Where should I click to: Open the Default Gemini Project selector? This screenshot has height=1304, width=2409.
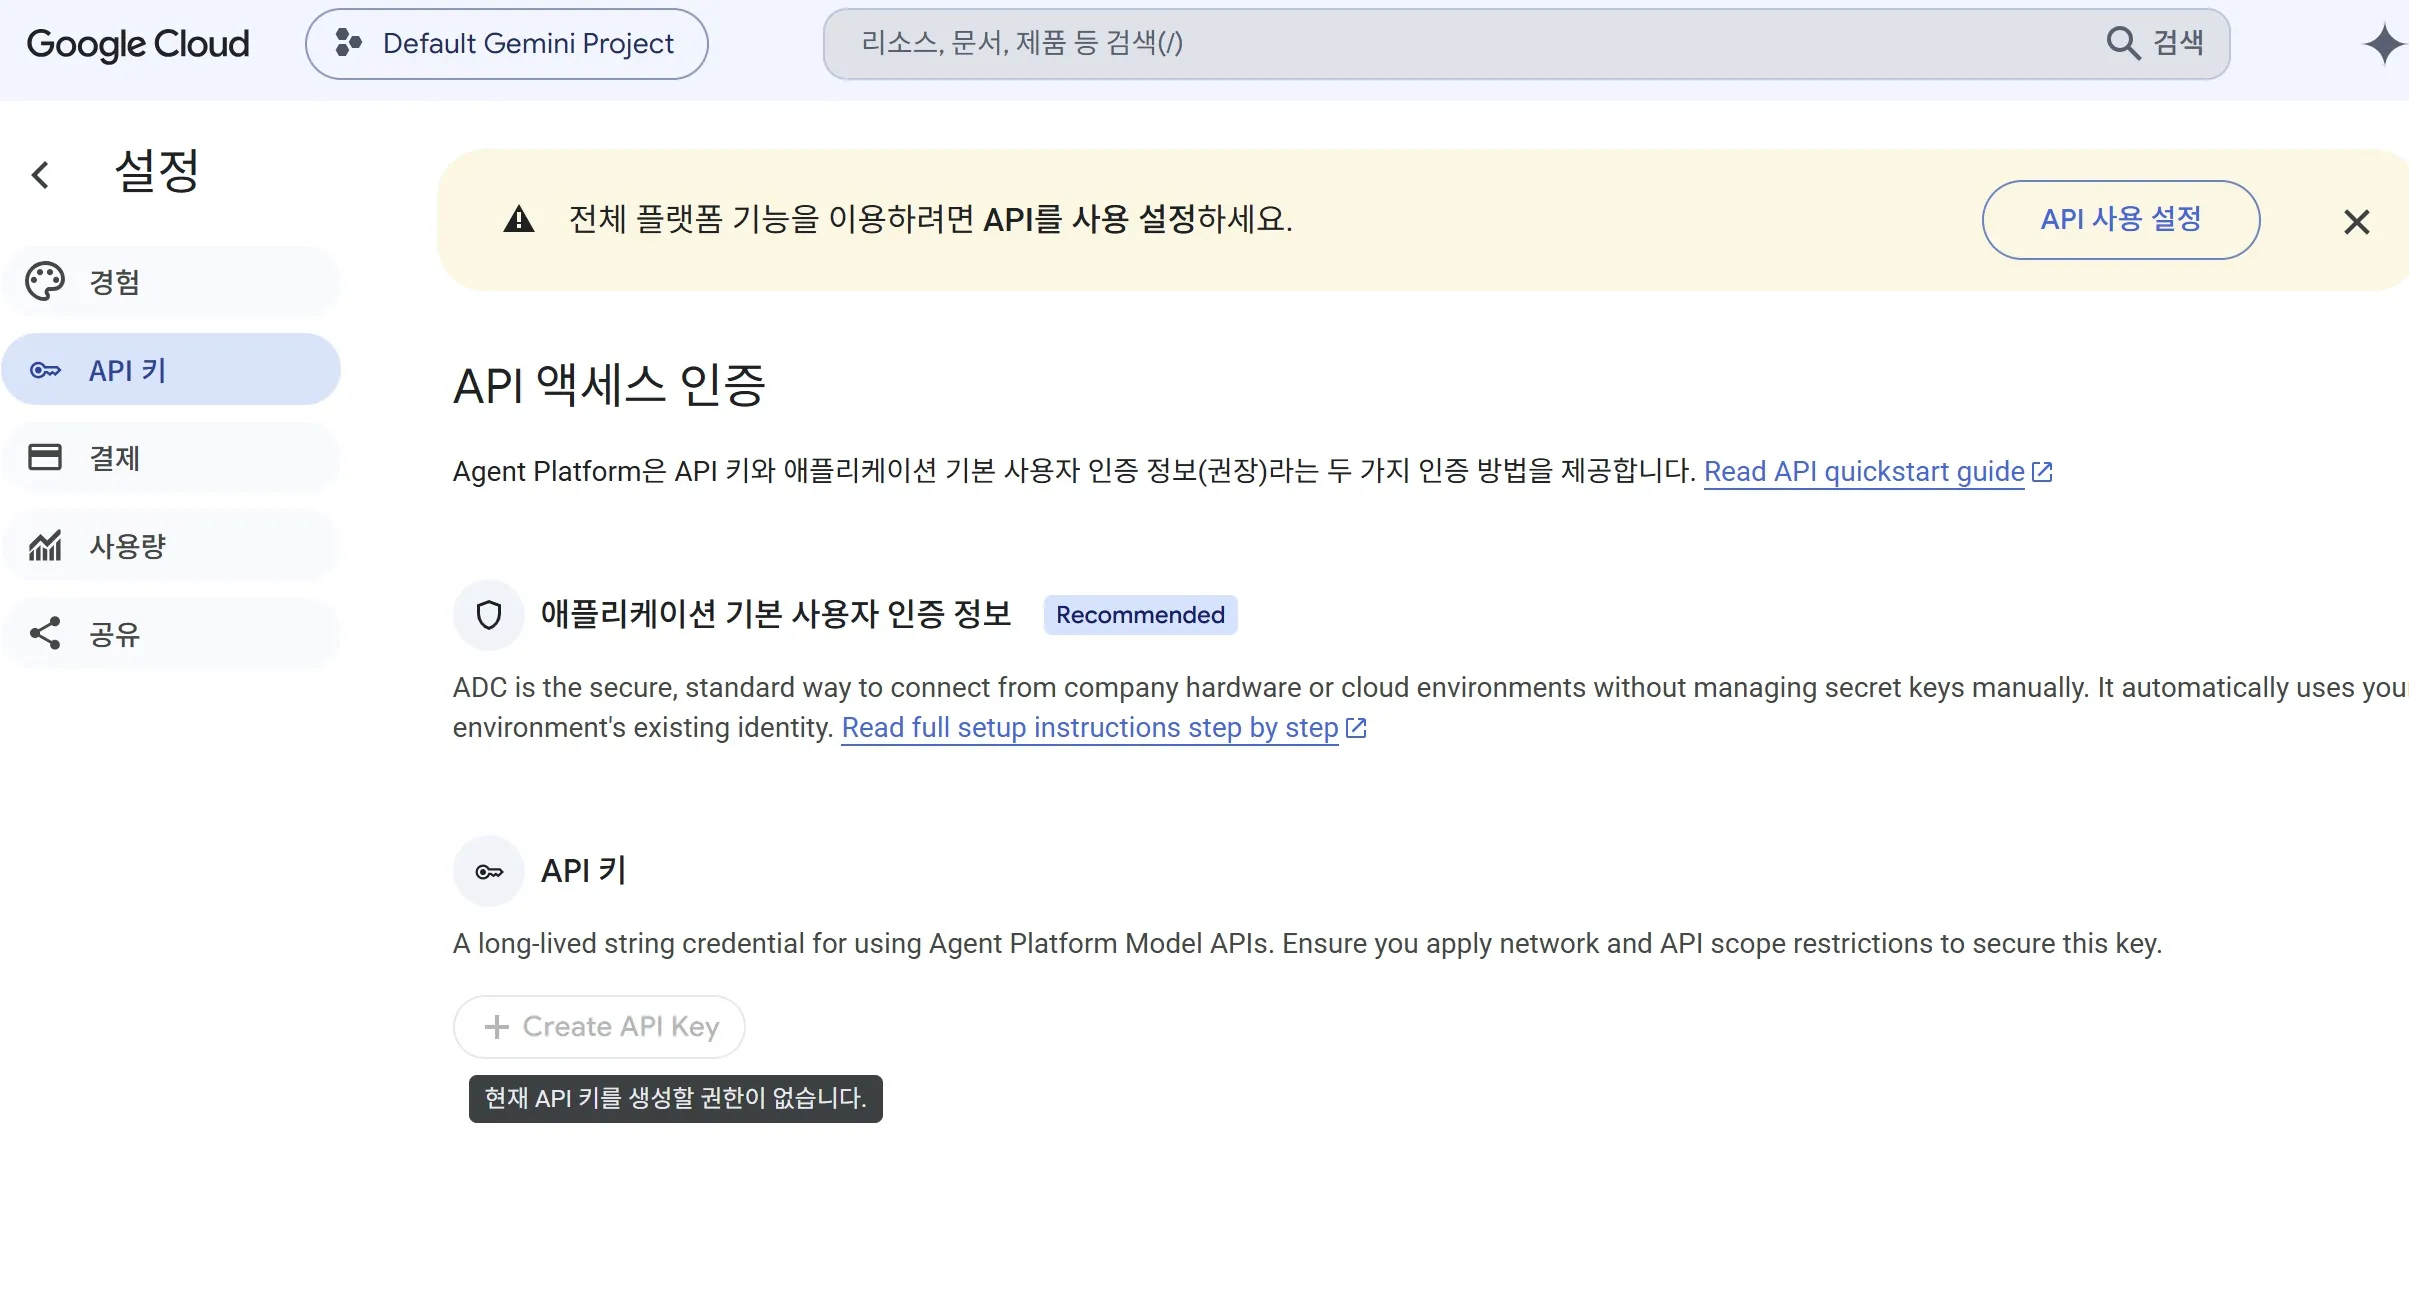507,44
